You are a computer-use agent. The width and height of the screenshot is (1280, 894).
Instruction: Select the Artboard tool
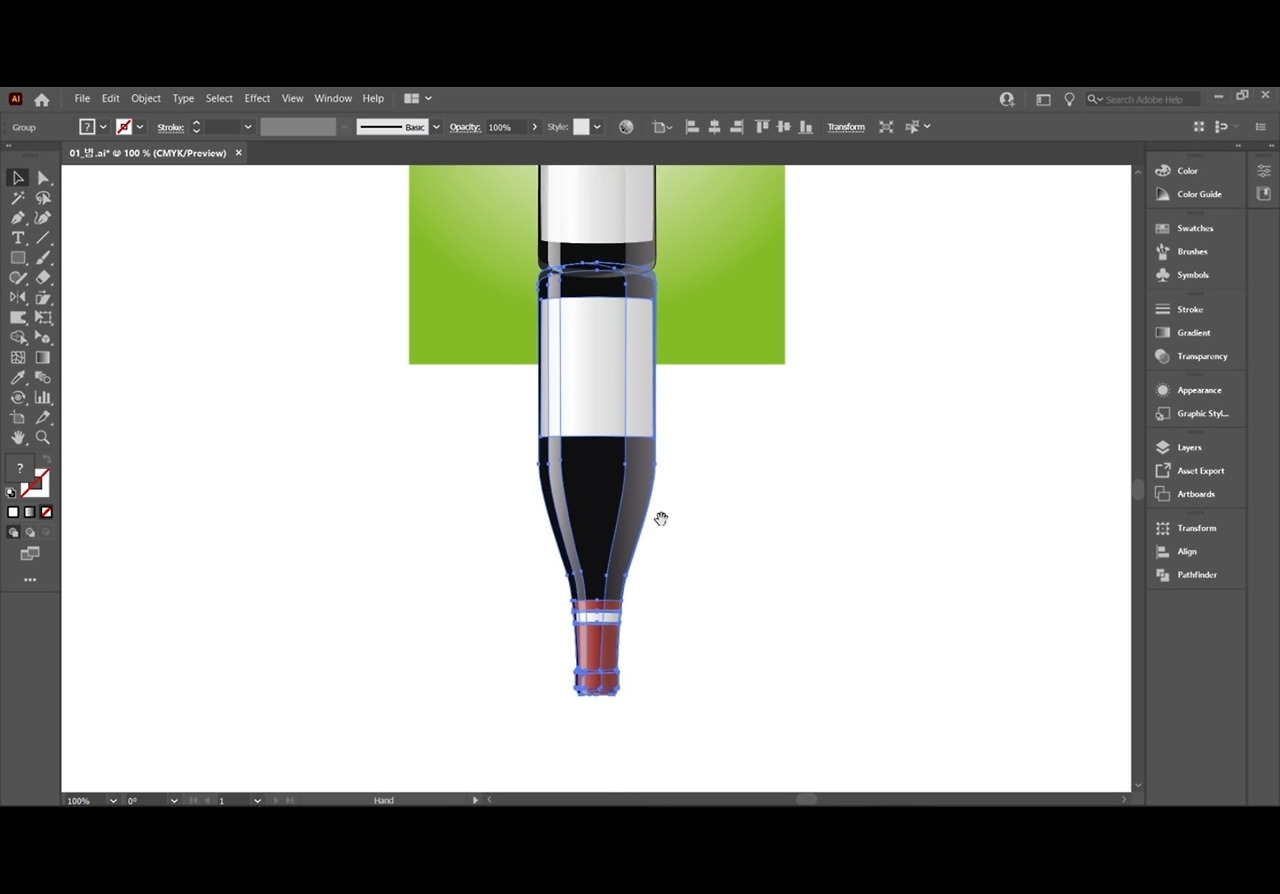[18, 418]
